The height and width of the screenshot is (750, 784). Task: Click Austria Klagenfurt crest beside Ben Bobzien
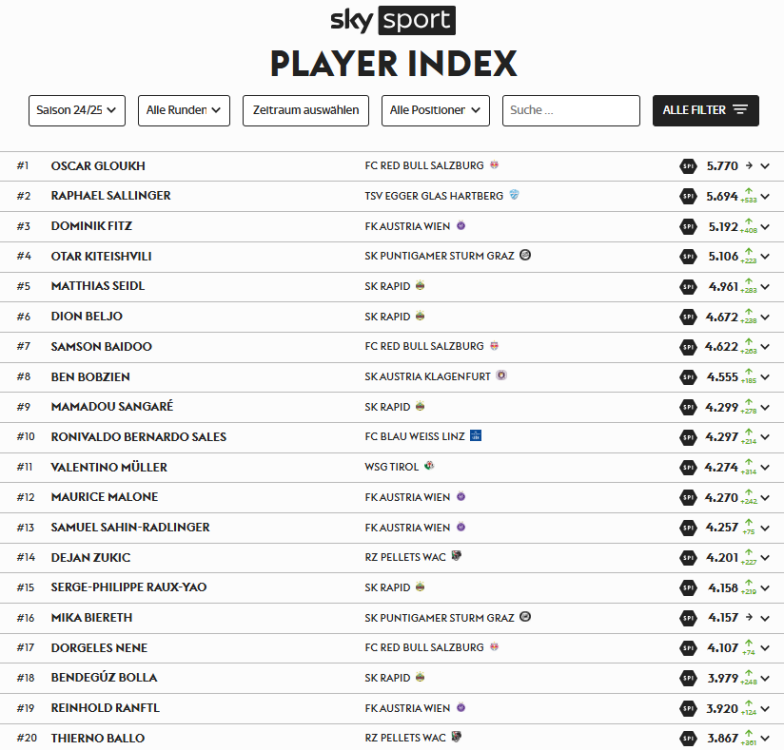[x=501, y=376]
